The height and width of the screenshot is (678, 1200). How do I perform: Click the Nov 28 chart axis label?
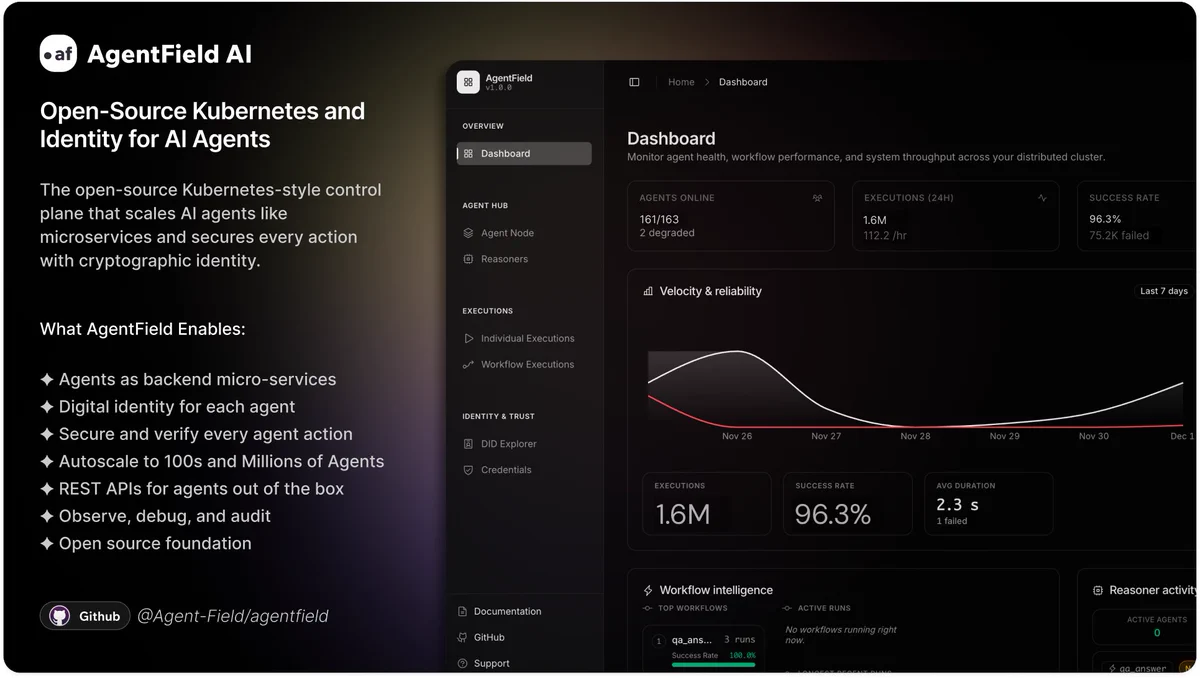[x=915, y=436]
